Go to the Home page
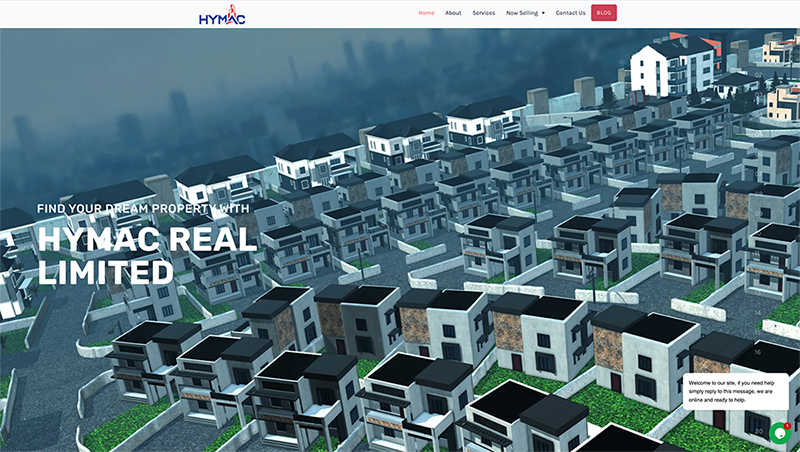 click(x=426, y=13)
